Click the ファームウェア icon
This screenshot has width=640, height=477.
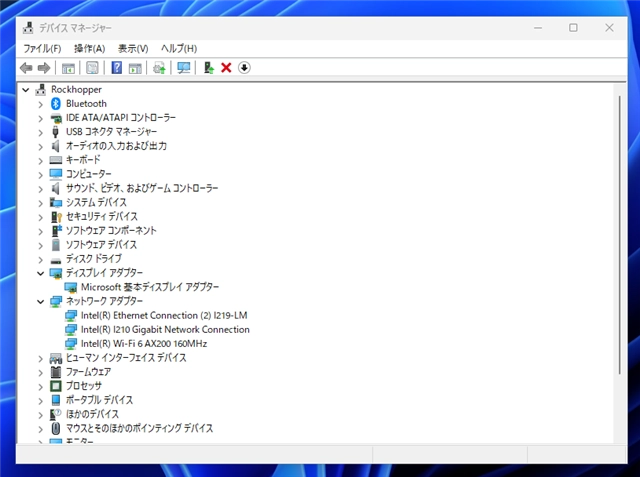[x=56, y=372]
